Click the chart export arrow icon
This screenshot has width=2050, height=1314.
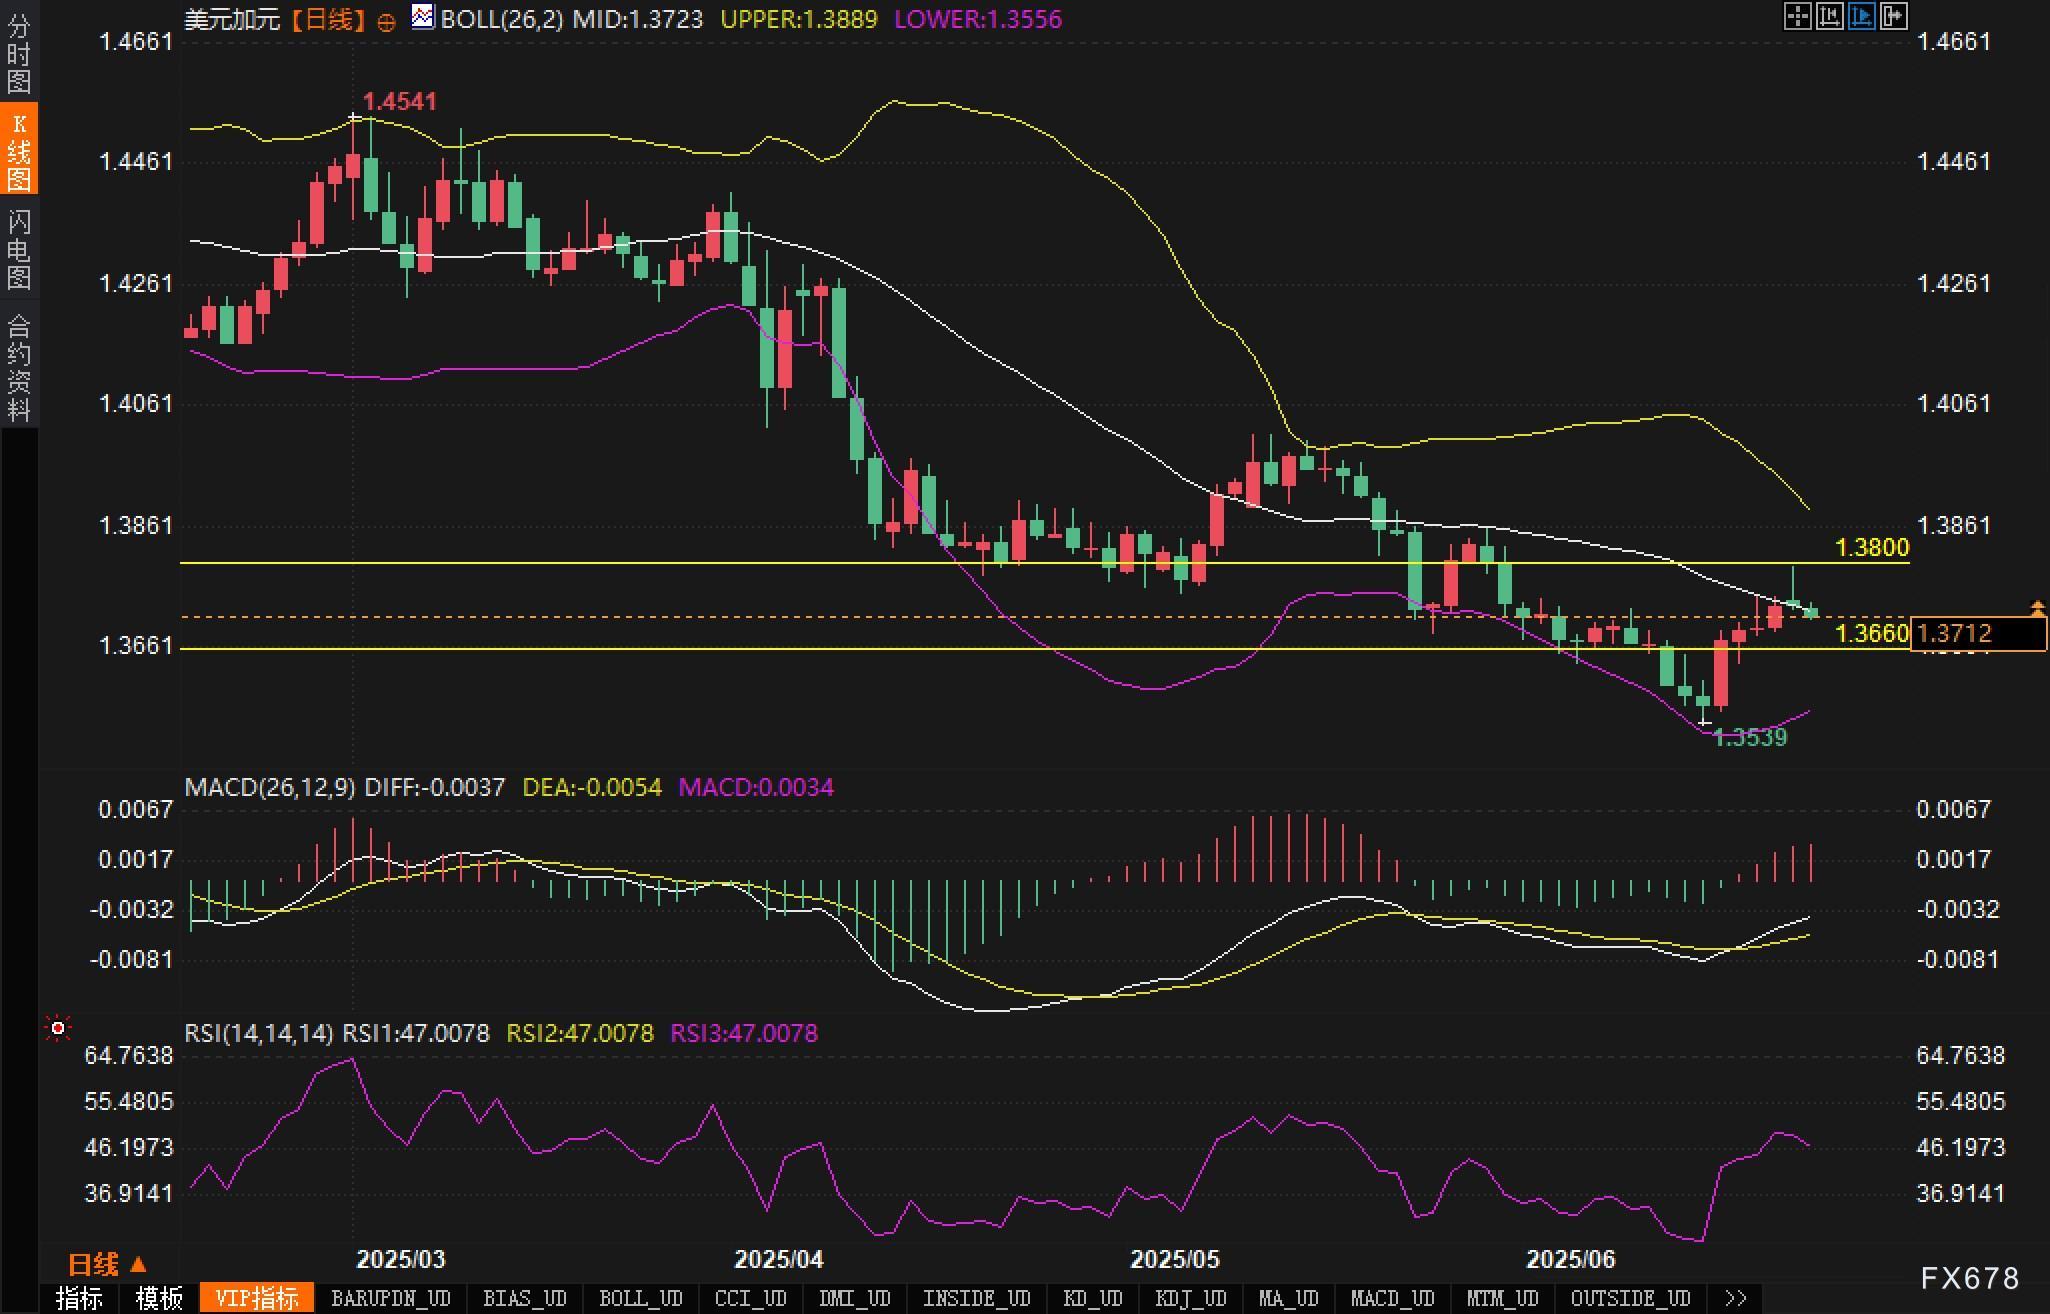tap(1894, 16)
